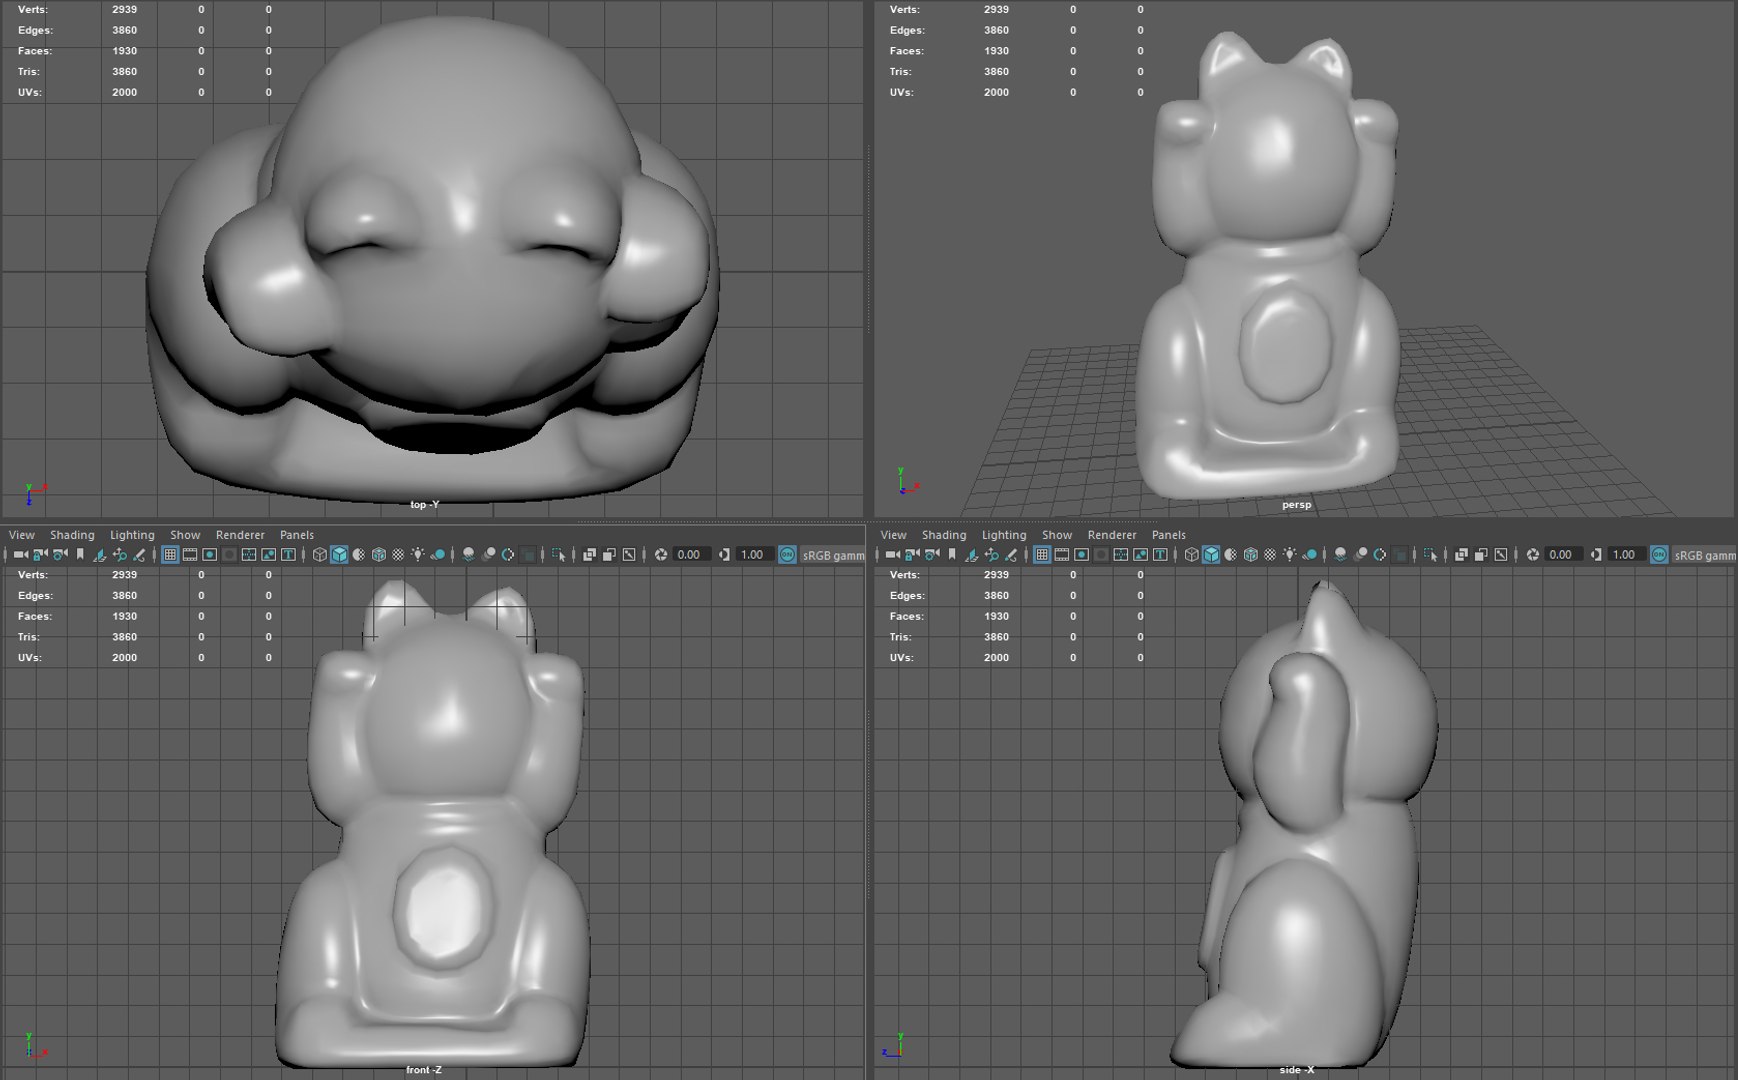Click Gamma value field in front -Z panel
The image size is (1738, 1080).
point(755,555)
